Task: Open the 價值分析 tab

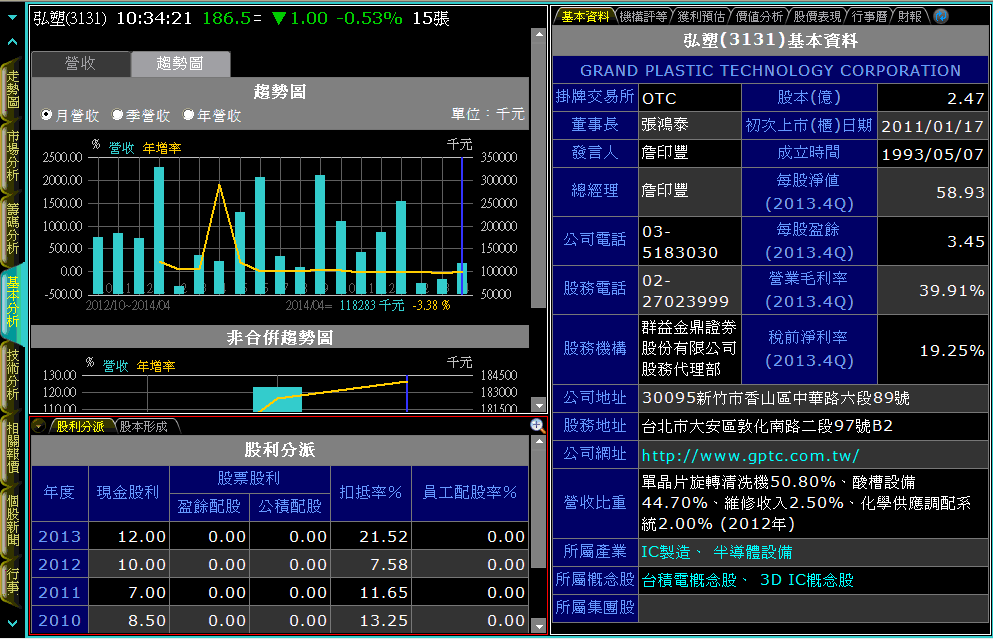Action: pyautogui.click(x=759, y=16)
